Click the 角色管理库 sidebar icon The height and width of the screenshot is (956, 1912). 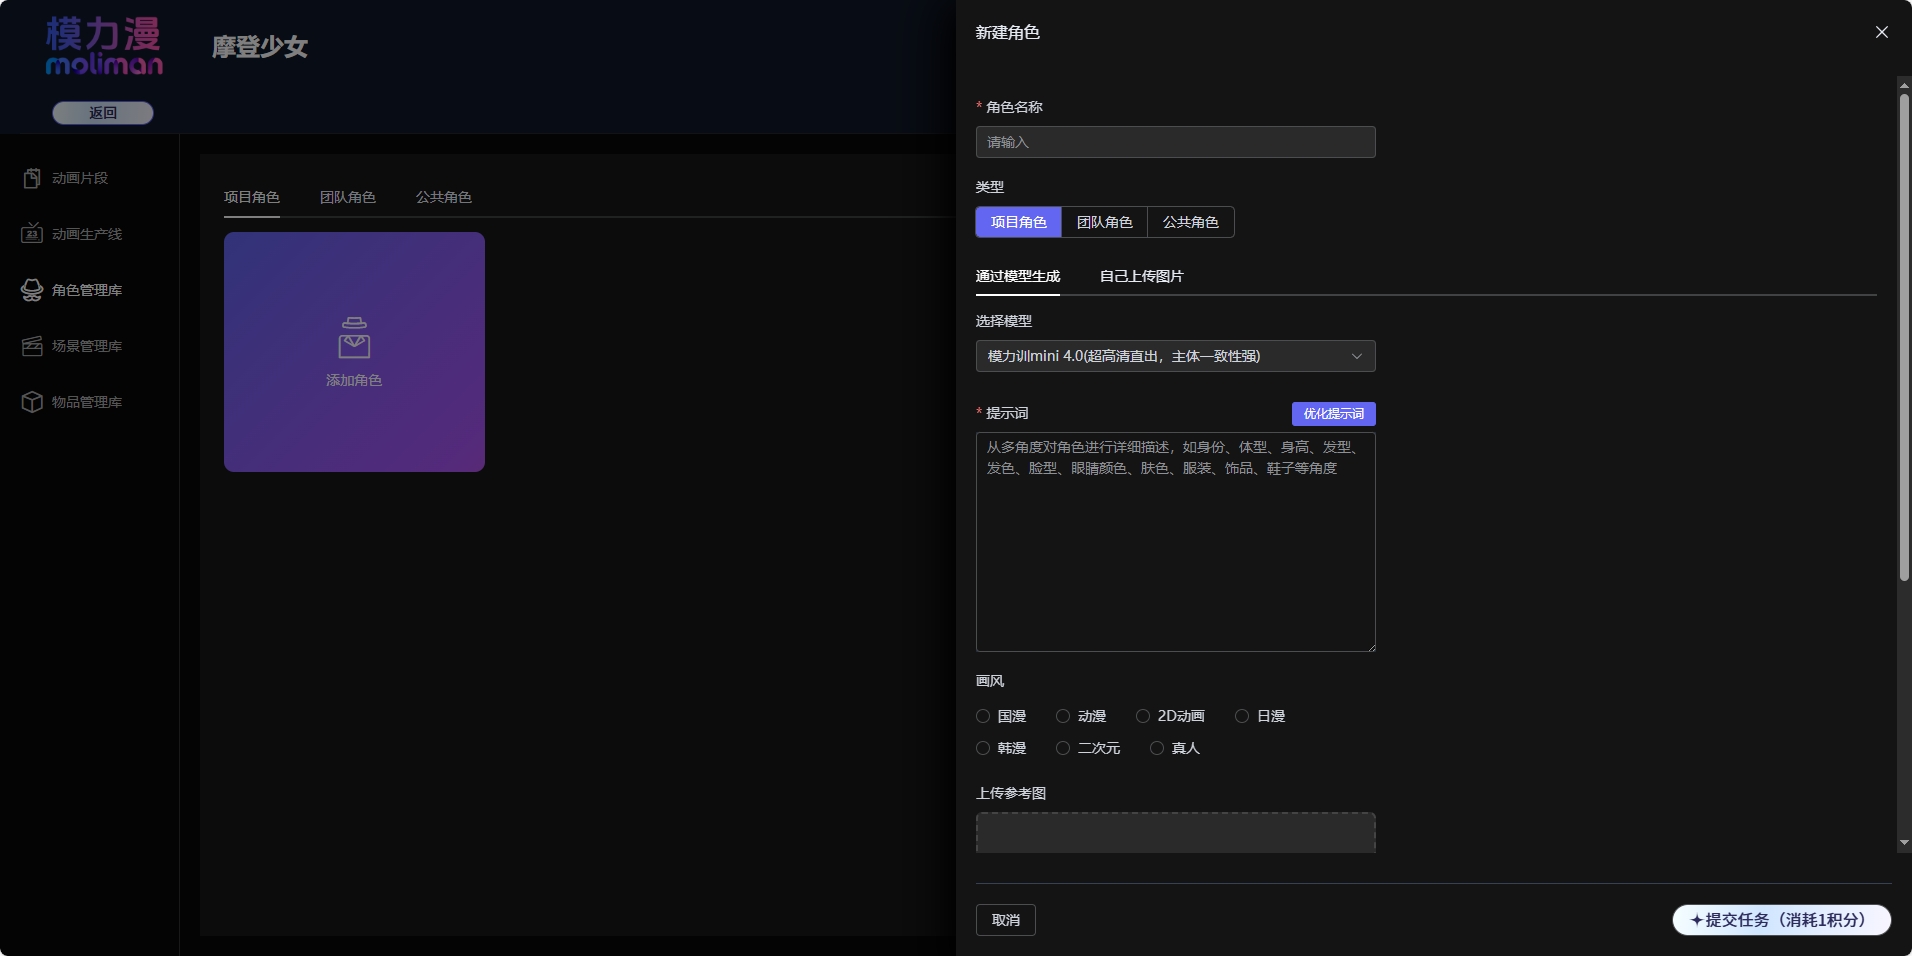[x=32, y=290]
